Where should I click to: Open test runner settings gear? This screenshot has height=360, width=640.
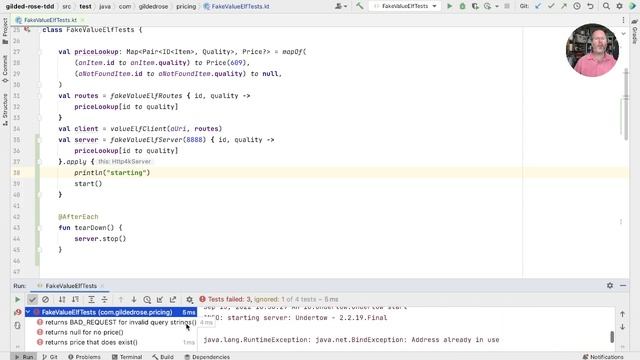189,300
